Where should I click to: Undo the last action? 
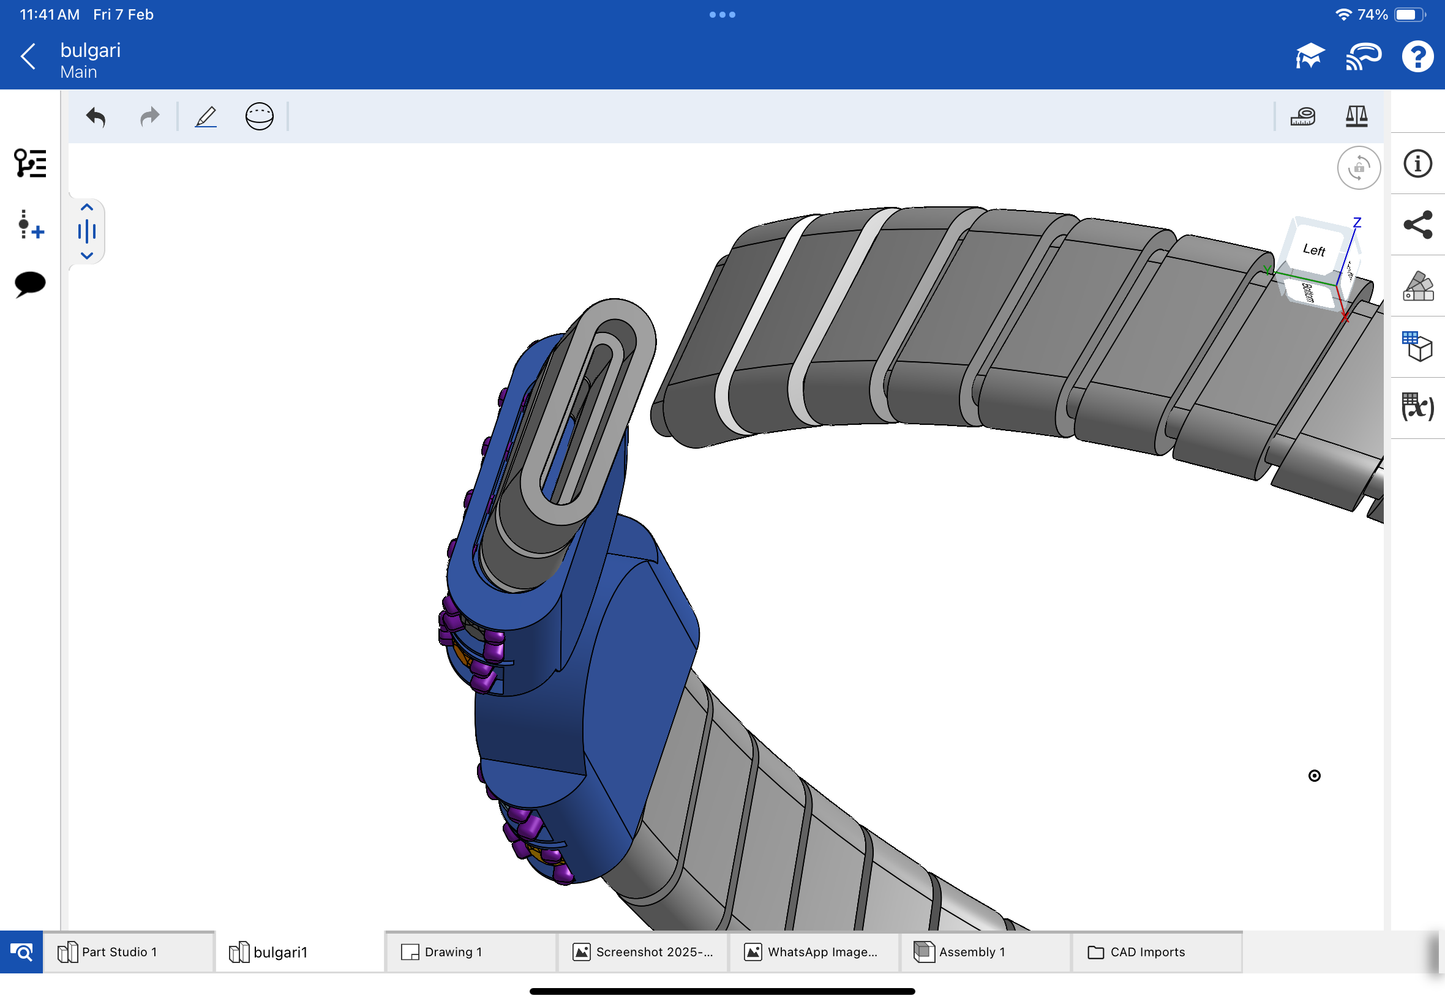(x=96, y=117)
